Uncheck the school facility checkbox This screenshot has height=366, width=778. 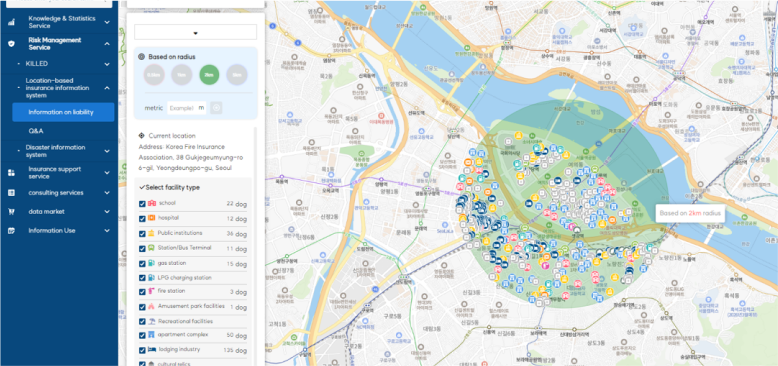click(x=142, y=204)
